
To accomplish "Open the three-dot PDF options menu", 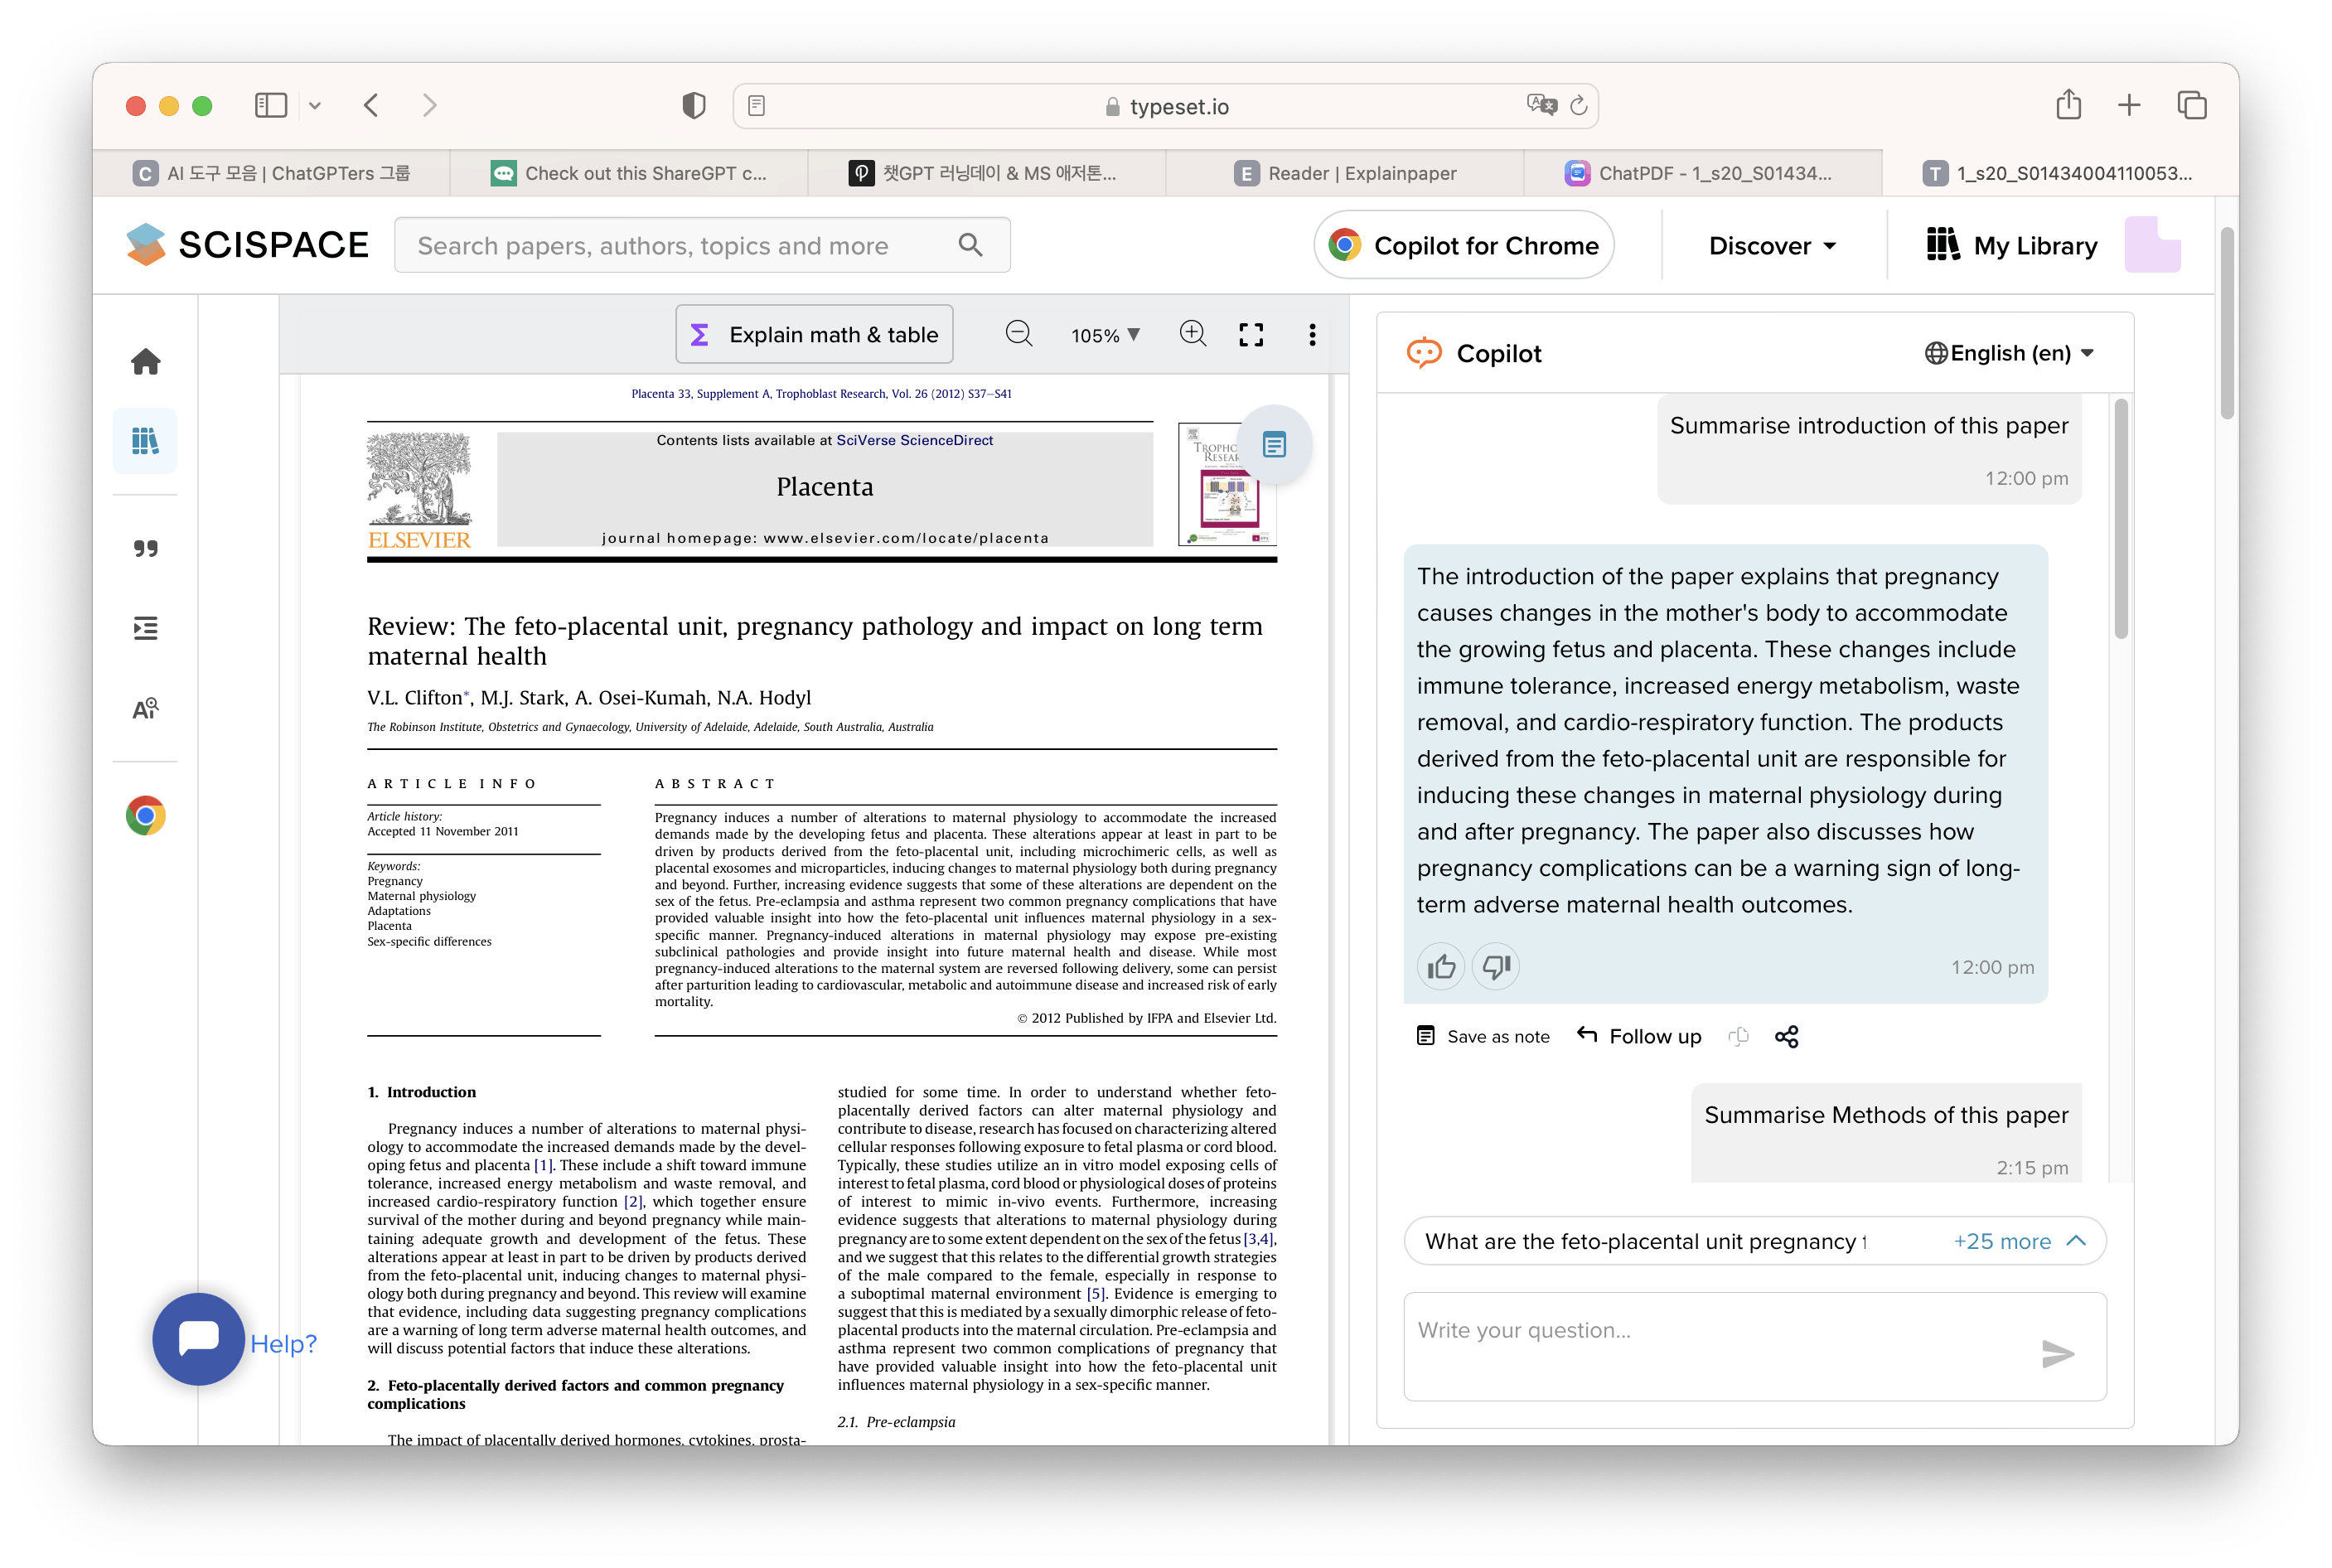I will (1312, 335).
